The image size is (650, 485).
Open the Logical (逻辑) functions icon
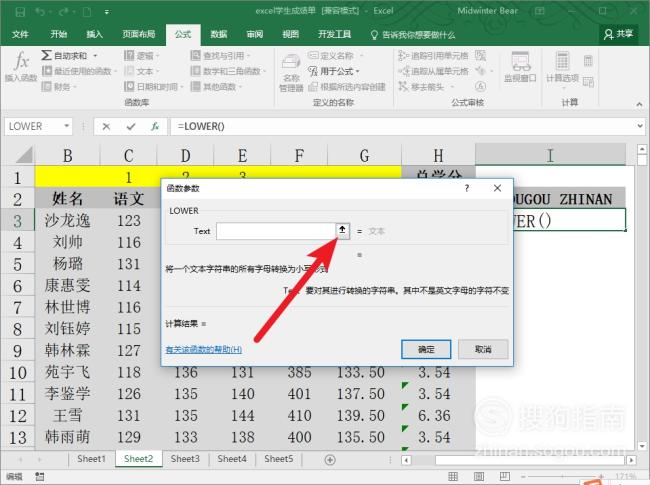129,55
